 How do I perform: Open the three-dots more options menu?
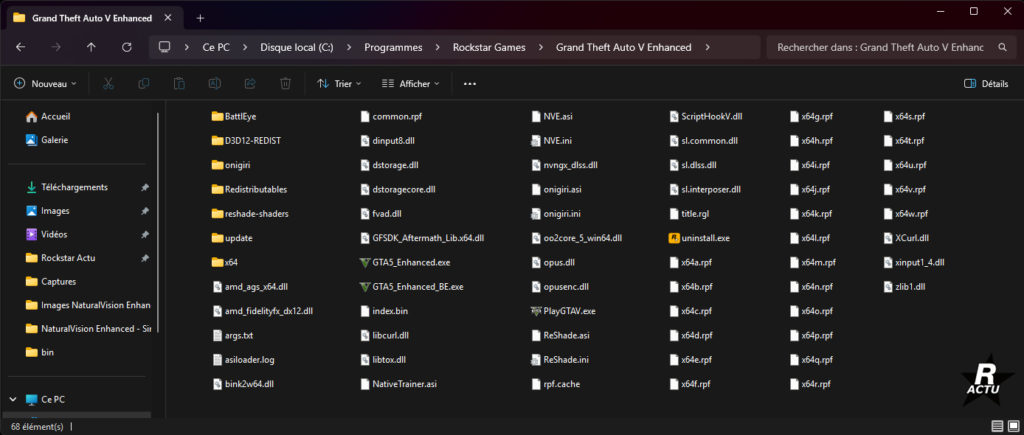click(x=470, y=84)
